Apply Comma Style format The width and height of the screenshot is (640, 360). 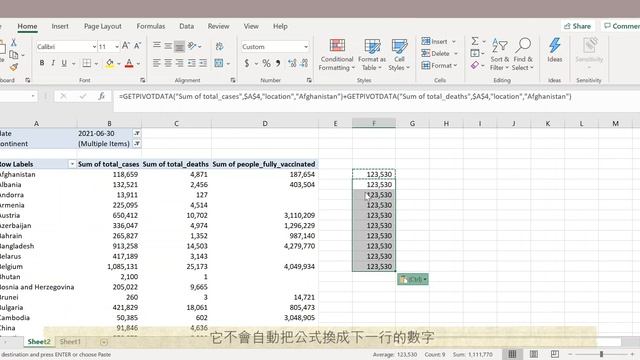click(x=278, y=63)
